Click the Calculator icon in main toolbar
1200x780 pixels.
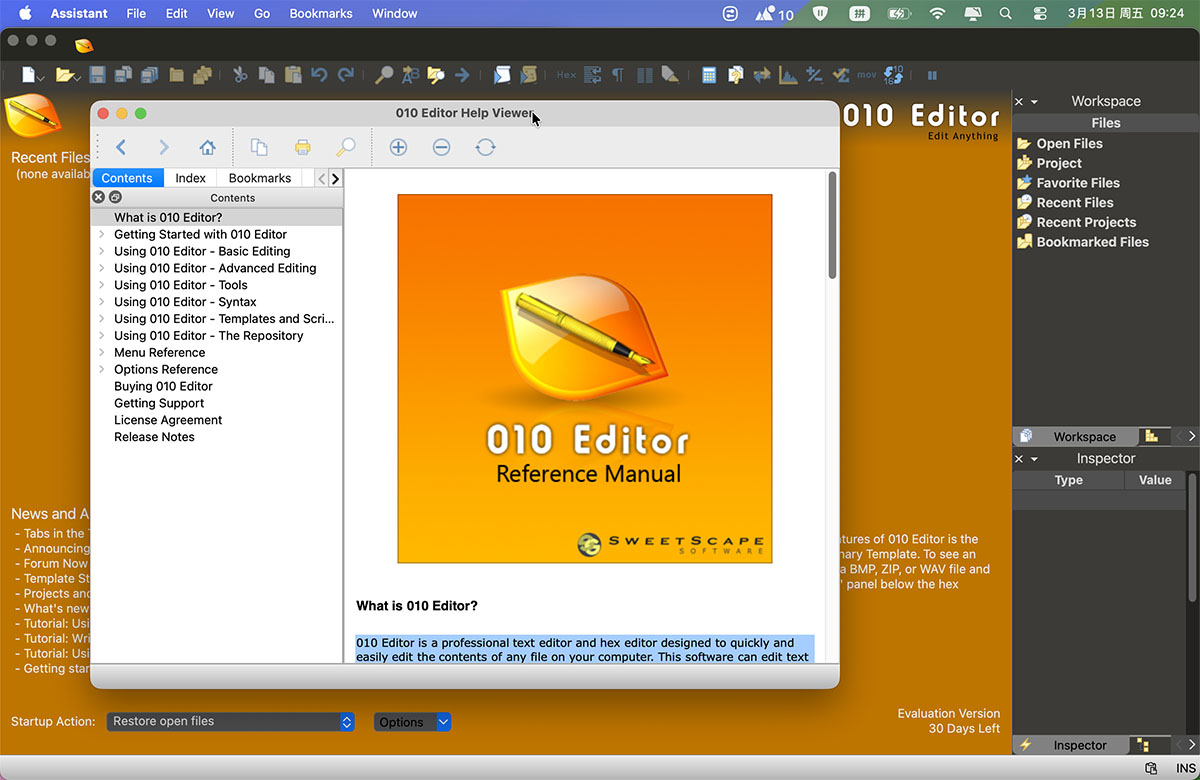709,75
